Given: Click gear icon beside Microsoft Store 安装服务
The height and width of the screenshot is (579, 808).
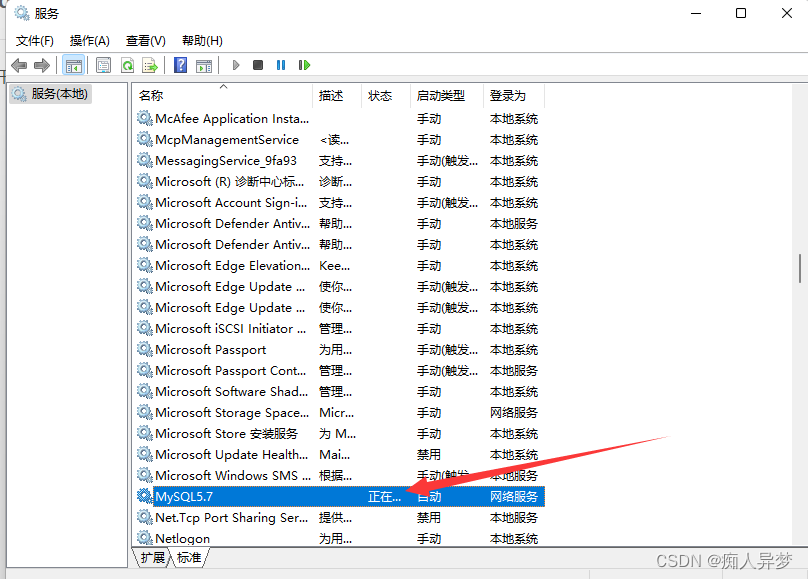Looking at the screenshot, I should click(144, 433).
